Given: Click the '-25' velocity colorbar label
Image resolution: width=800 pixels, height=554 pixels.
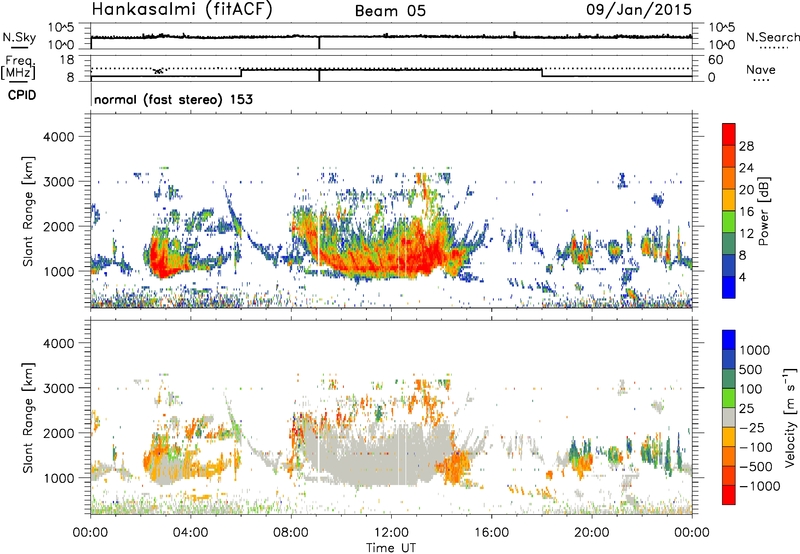Looking at the screenshot, I should tap(753, 428).
